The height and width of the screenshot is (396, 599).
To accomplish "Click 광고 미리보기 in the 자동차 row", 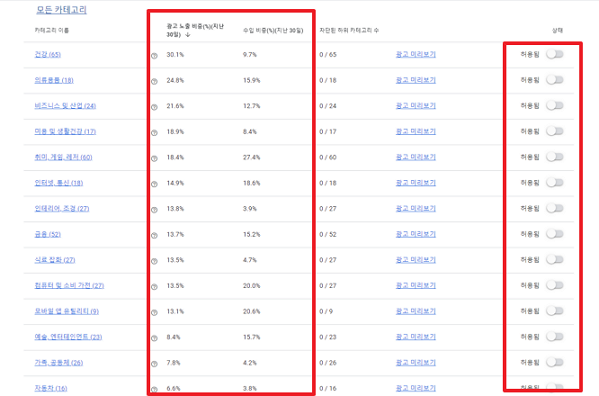I will pyautogui.click(x=416, y=388).
